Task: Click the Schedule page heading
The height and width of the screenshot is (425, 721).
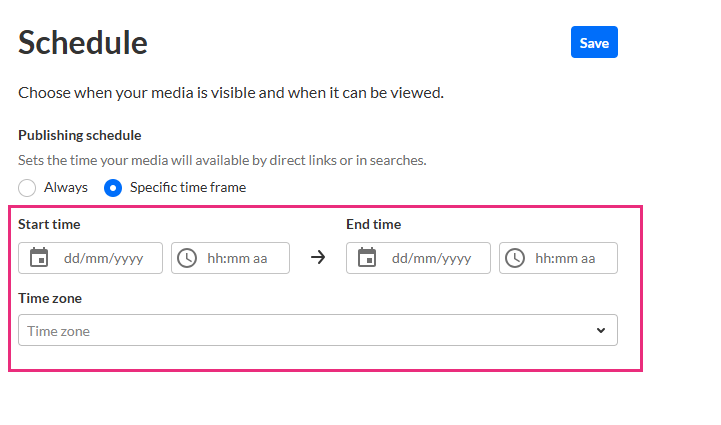Action: pos(83,43)
